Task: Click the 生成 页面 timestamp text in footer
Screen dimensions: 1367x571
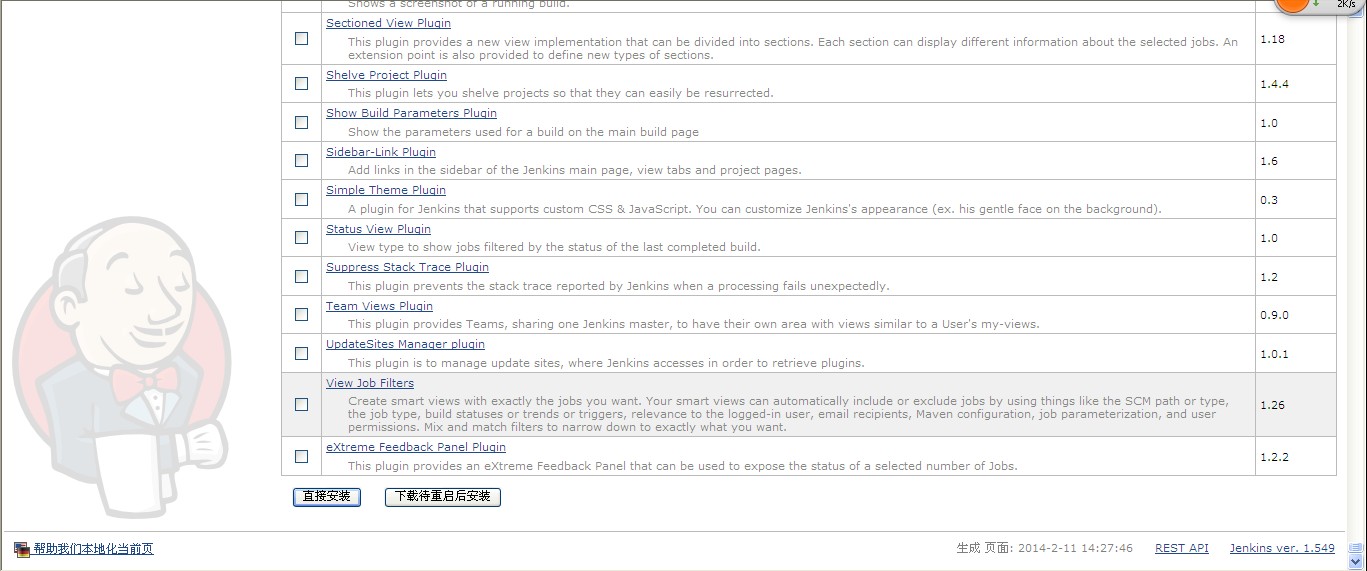Action: coord(1044,548)
